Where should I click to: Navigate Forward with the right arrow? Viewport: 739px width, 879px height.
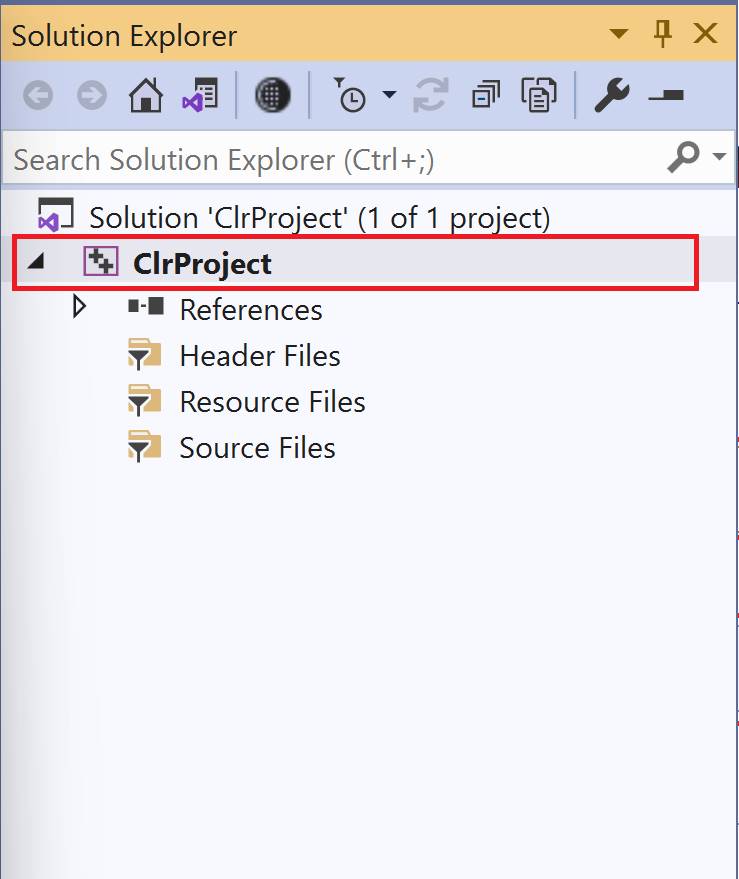pos(92,96)
